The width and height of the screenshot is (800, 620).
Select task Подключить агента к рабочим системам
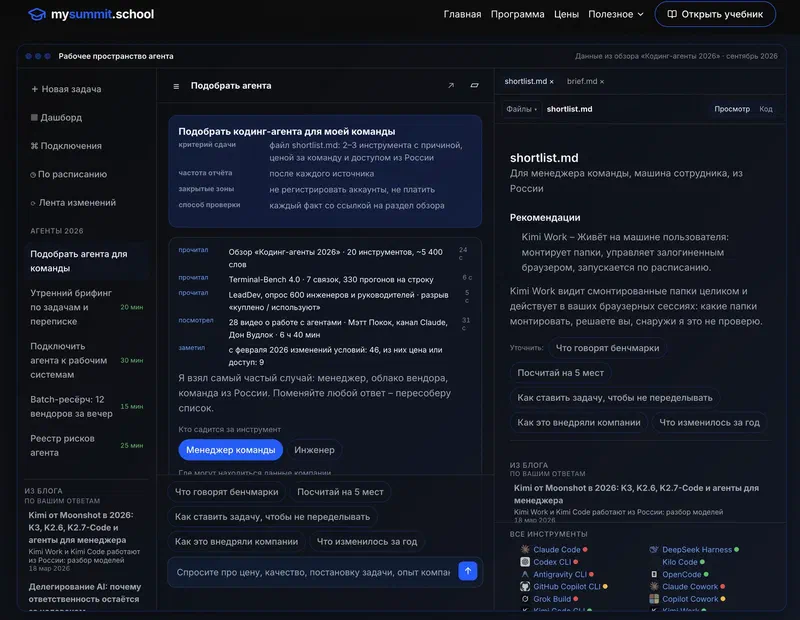point(87,360)
